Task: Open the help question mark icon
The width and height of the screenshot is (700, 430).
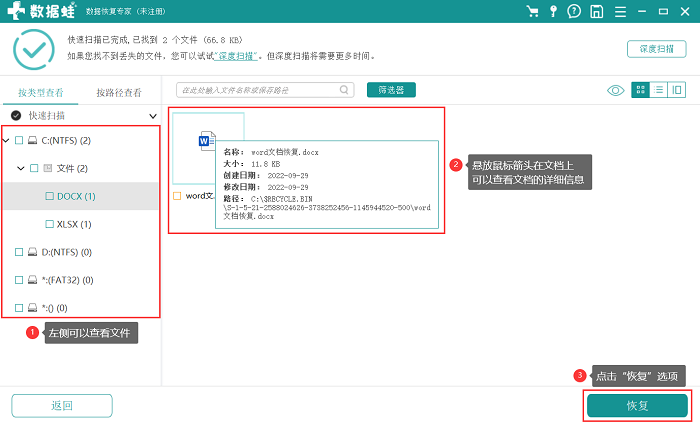Action: [574, 11]
